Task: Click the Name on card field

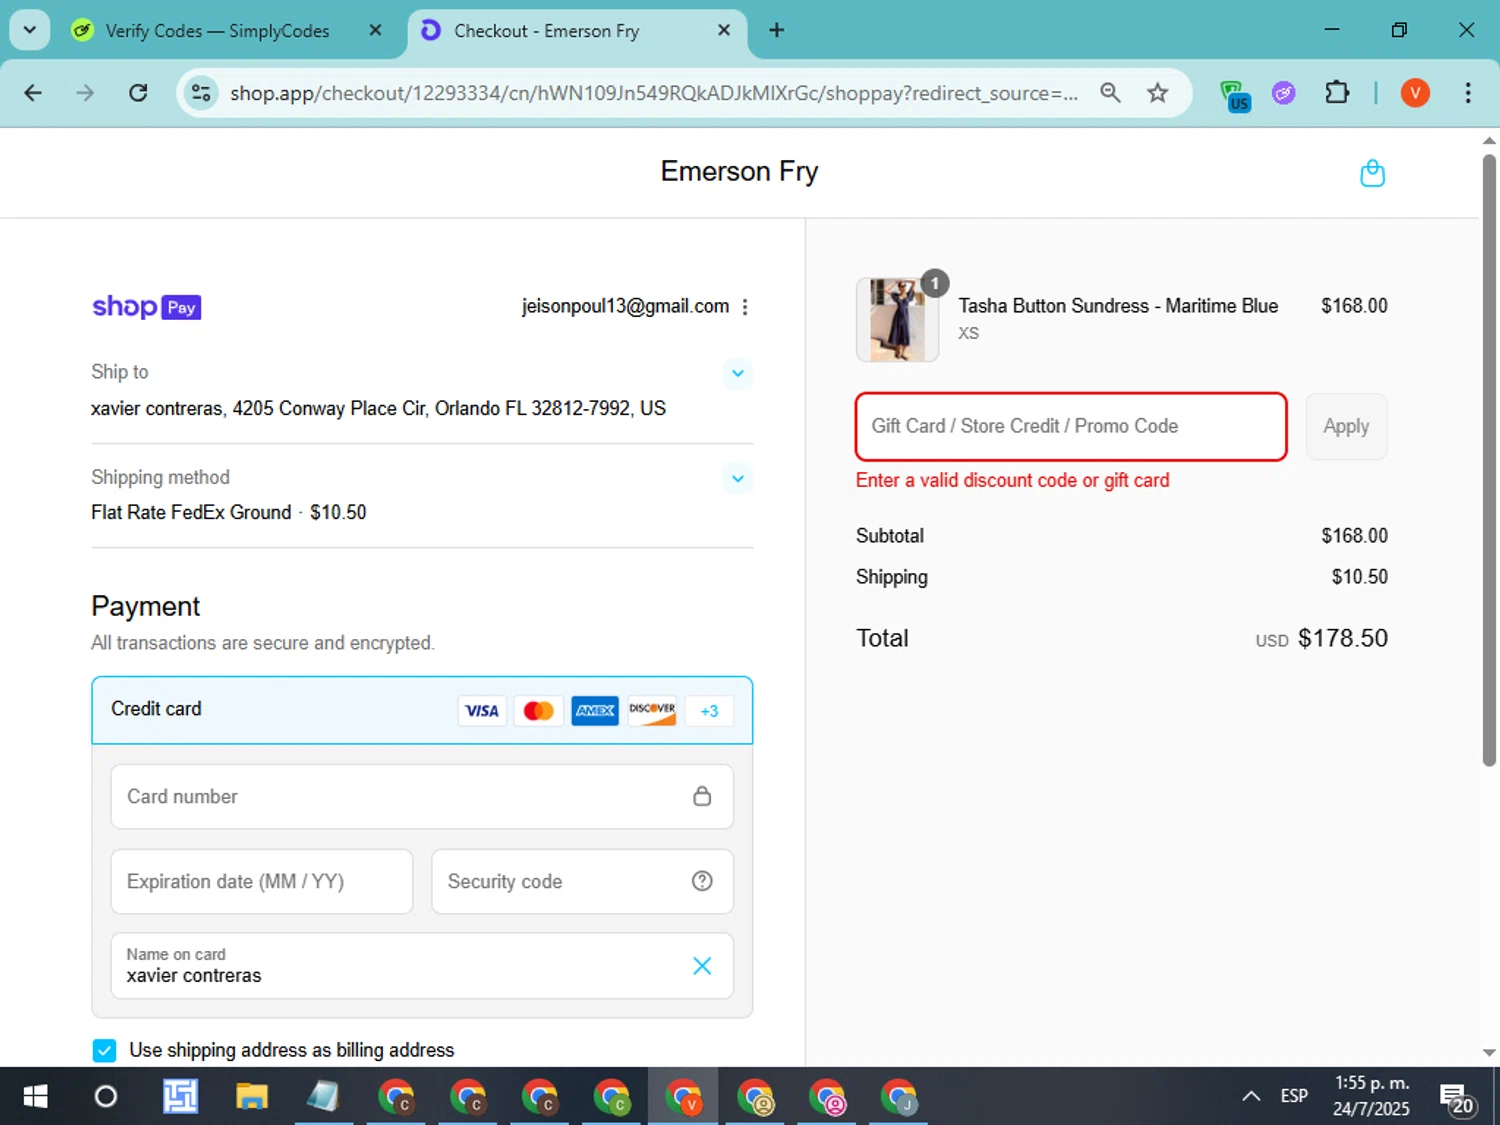Action: [x=422, y=966]
